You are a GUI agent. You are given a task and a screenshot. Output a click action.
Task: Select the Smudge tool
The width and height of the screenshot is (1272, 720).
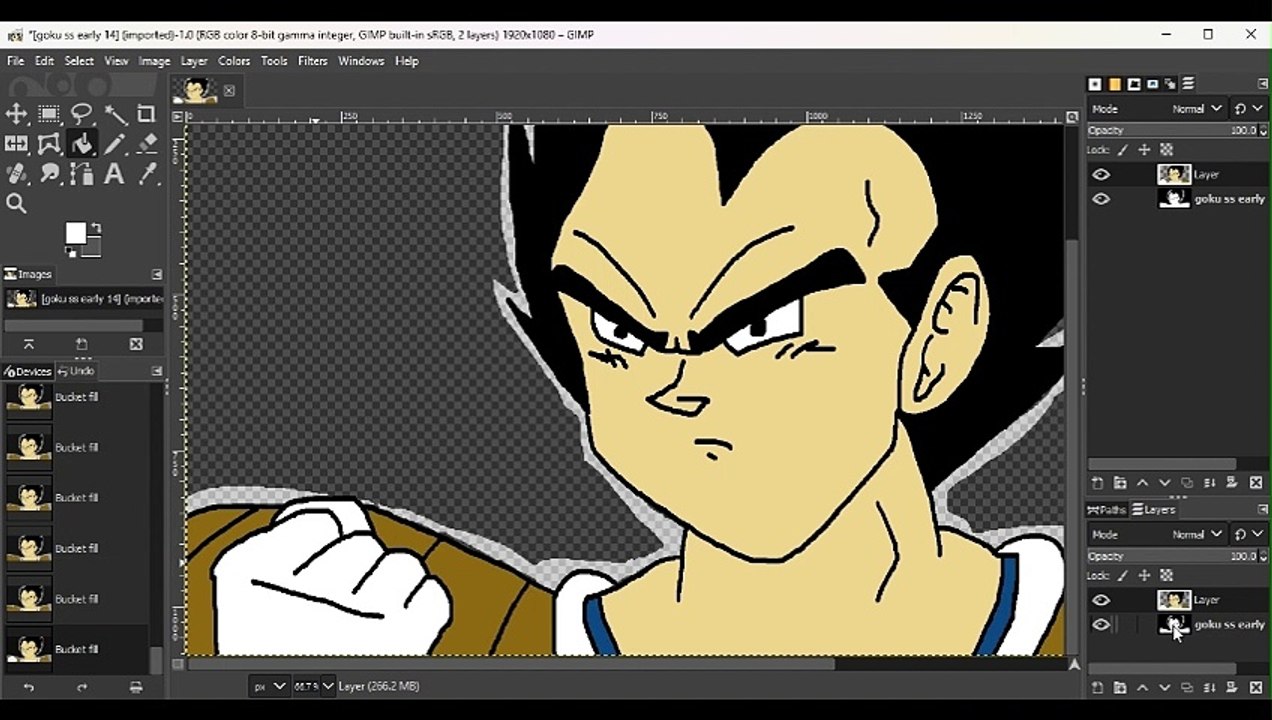coord(49,174)
